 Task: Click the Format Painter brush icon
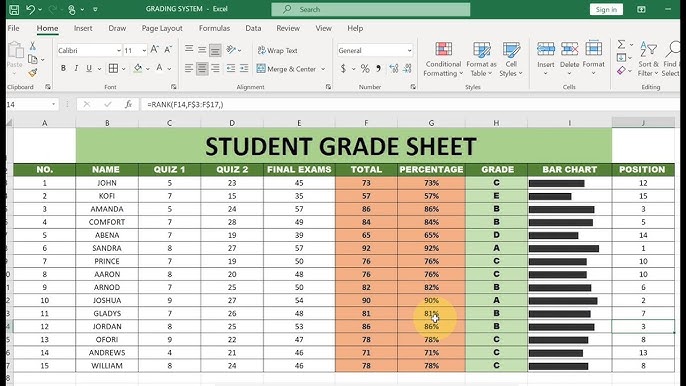[32, 73]
